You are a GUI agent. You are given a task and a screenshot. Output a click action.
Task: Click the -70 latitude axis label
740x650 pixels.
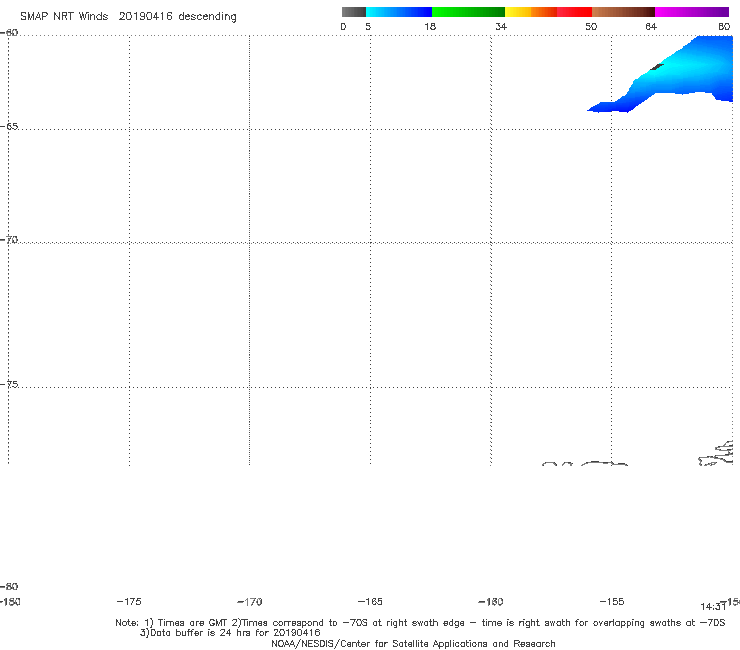[x=9, y=240]
